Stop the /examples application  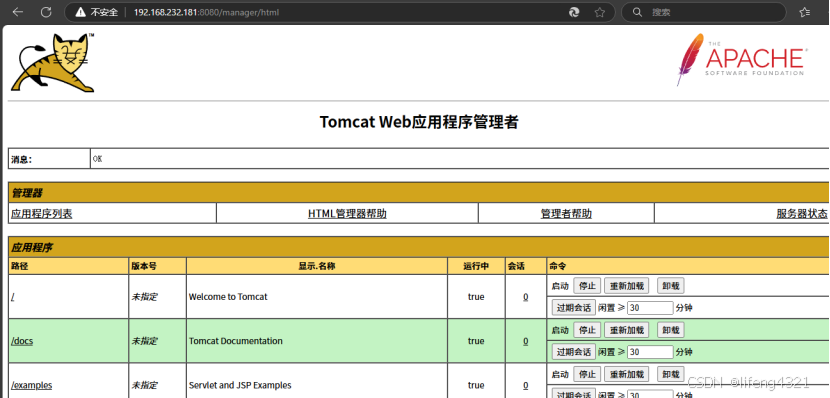[587, 374]
